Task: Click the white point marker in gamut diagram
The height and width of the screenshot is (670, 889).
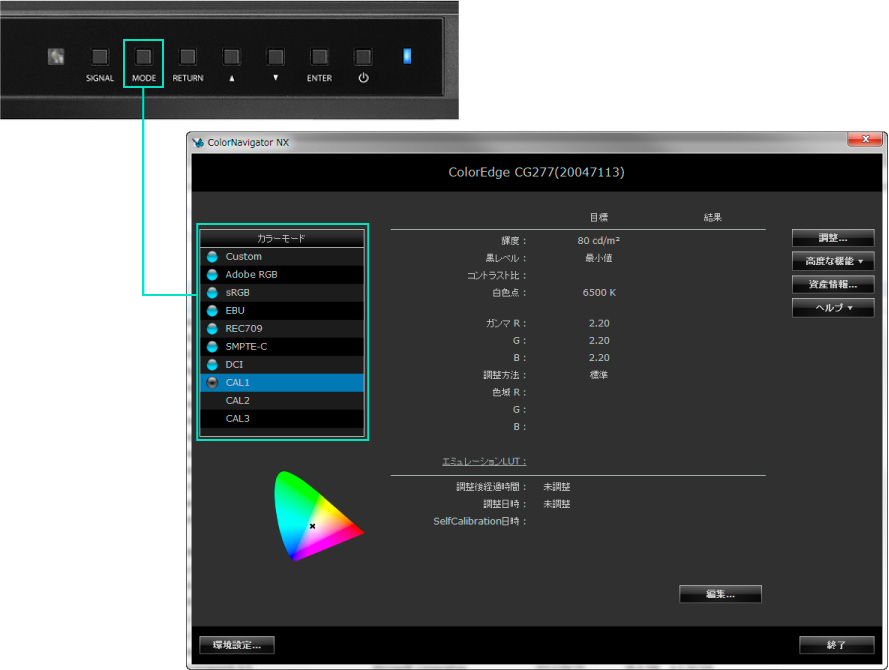Action: pos(312,527)
